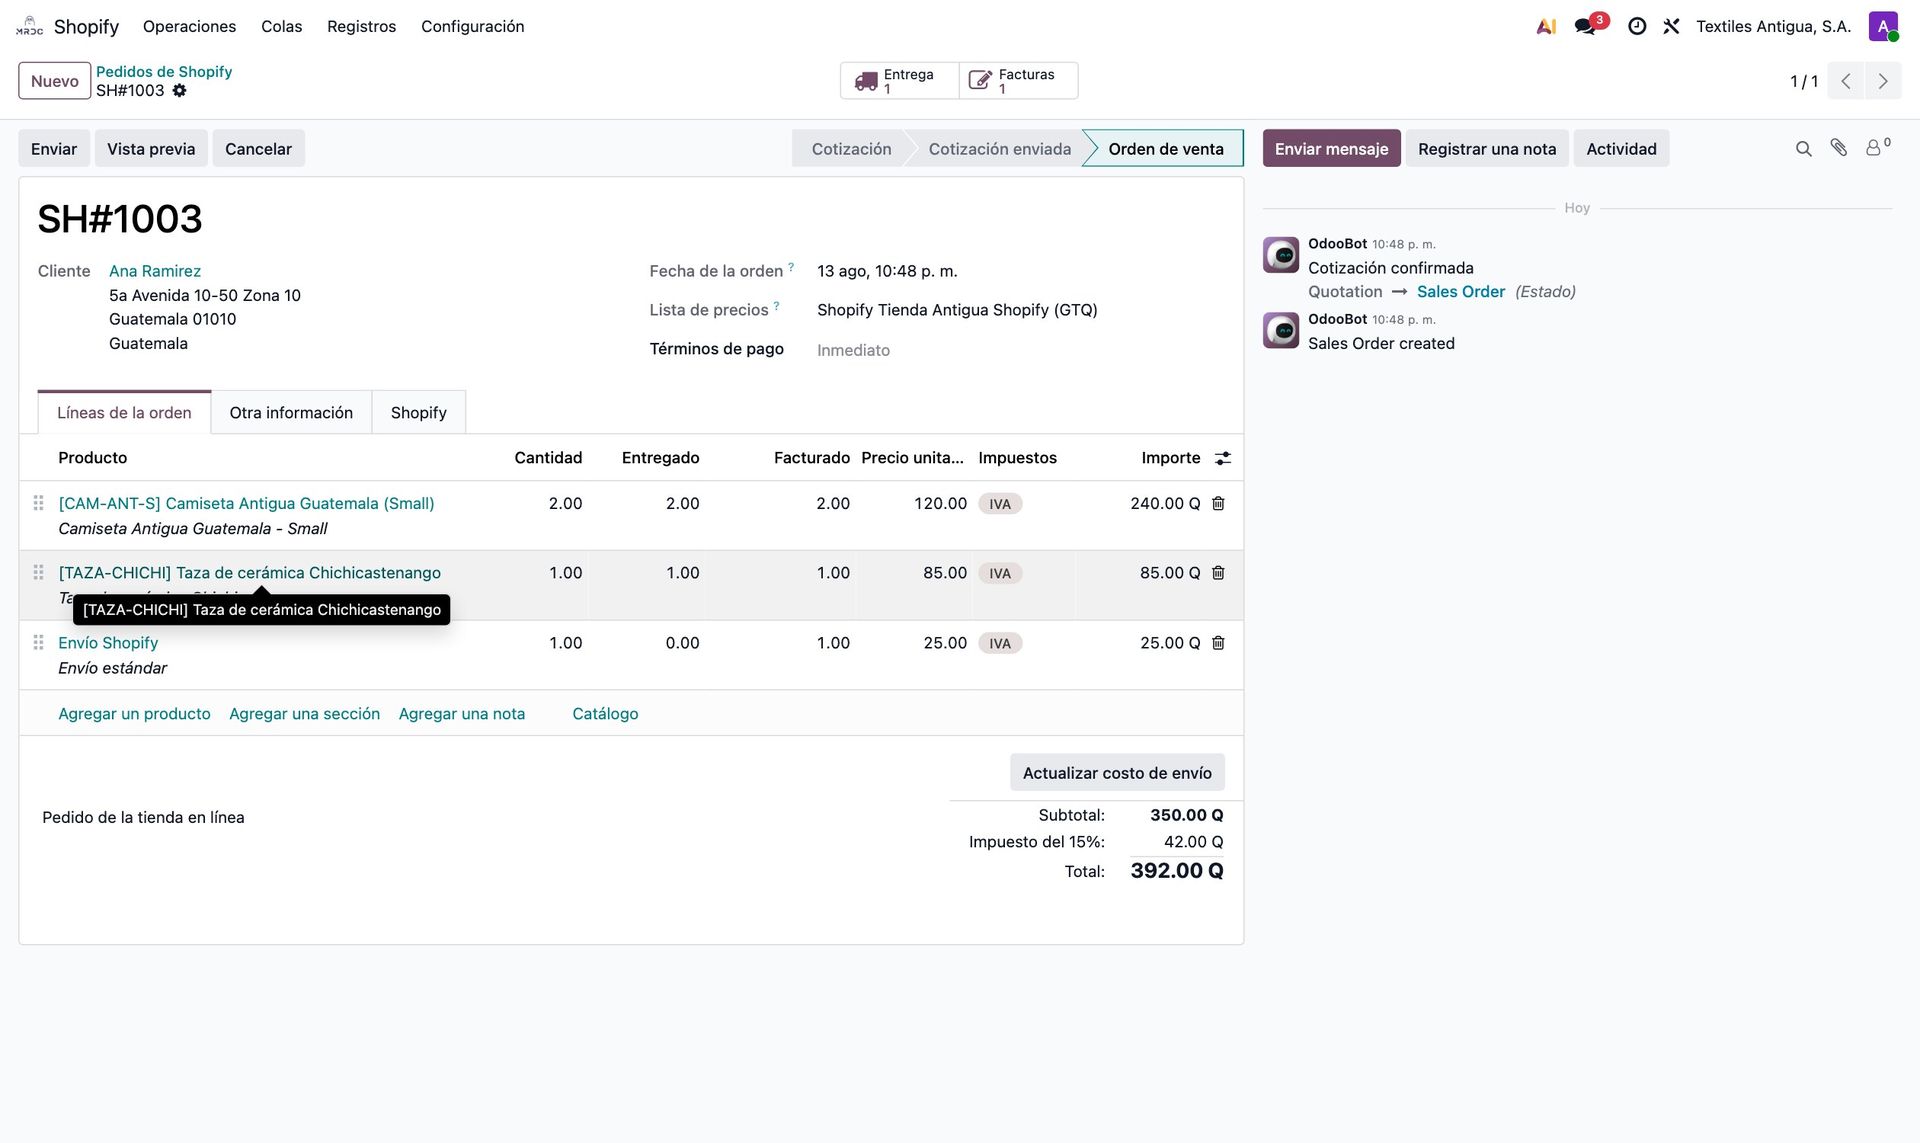The image size is (1920, 1143).
Task: Click Vista previa button
Action: pyautogui.click(x=151, y=149)
